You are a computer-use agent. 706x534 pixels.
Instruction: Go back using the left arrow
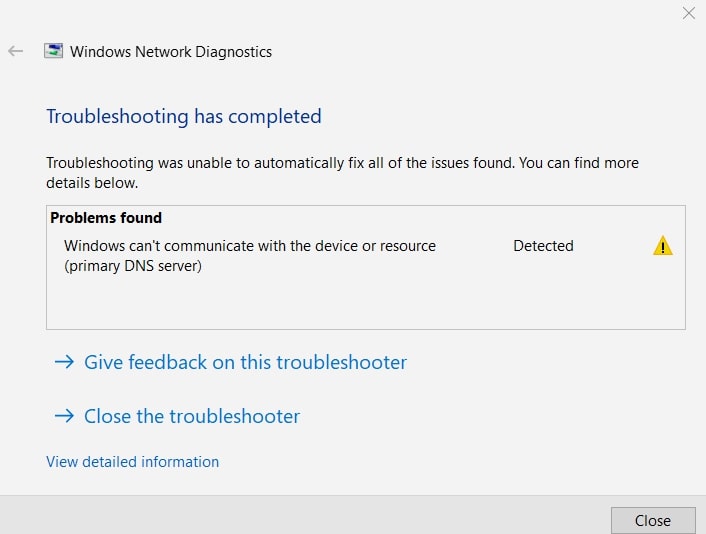(x=16, y=51)
